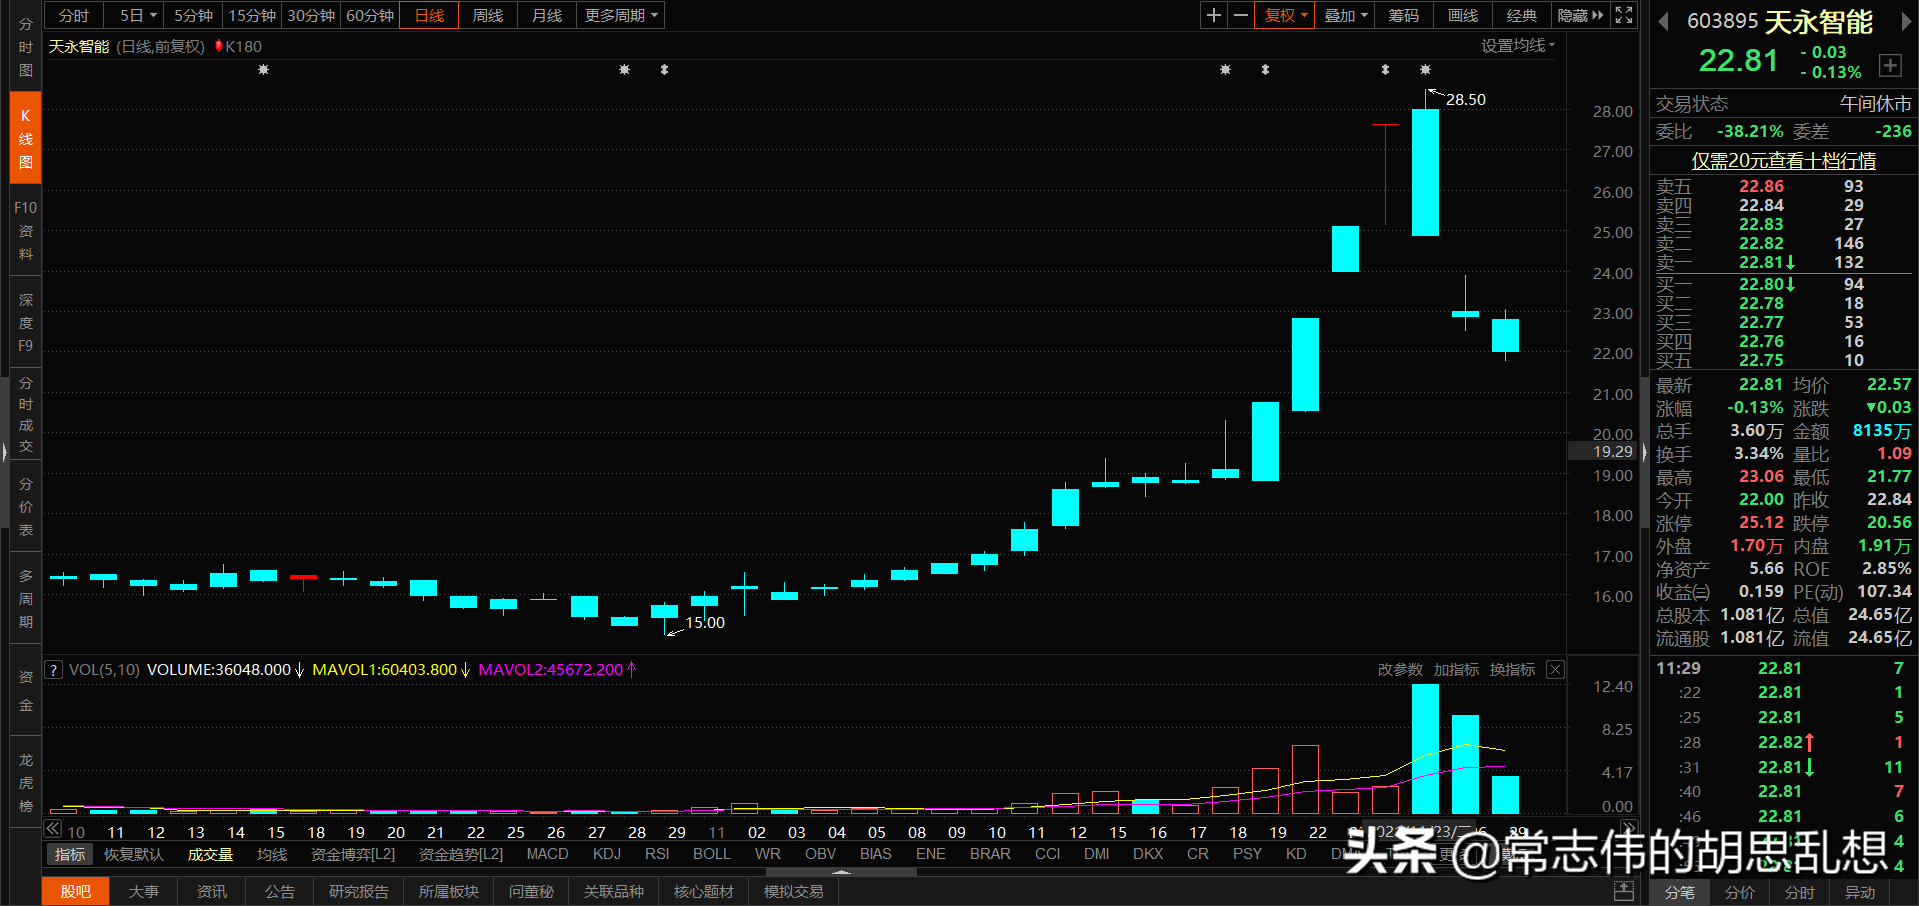The width and height of the screenshot is (1919, 906).
Task: Toggle the 均线 moving average display
Action: [x=271, y=854]
